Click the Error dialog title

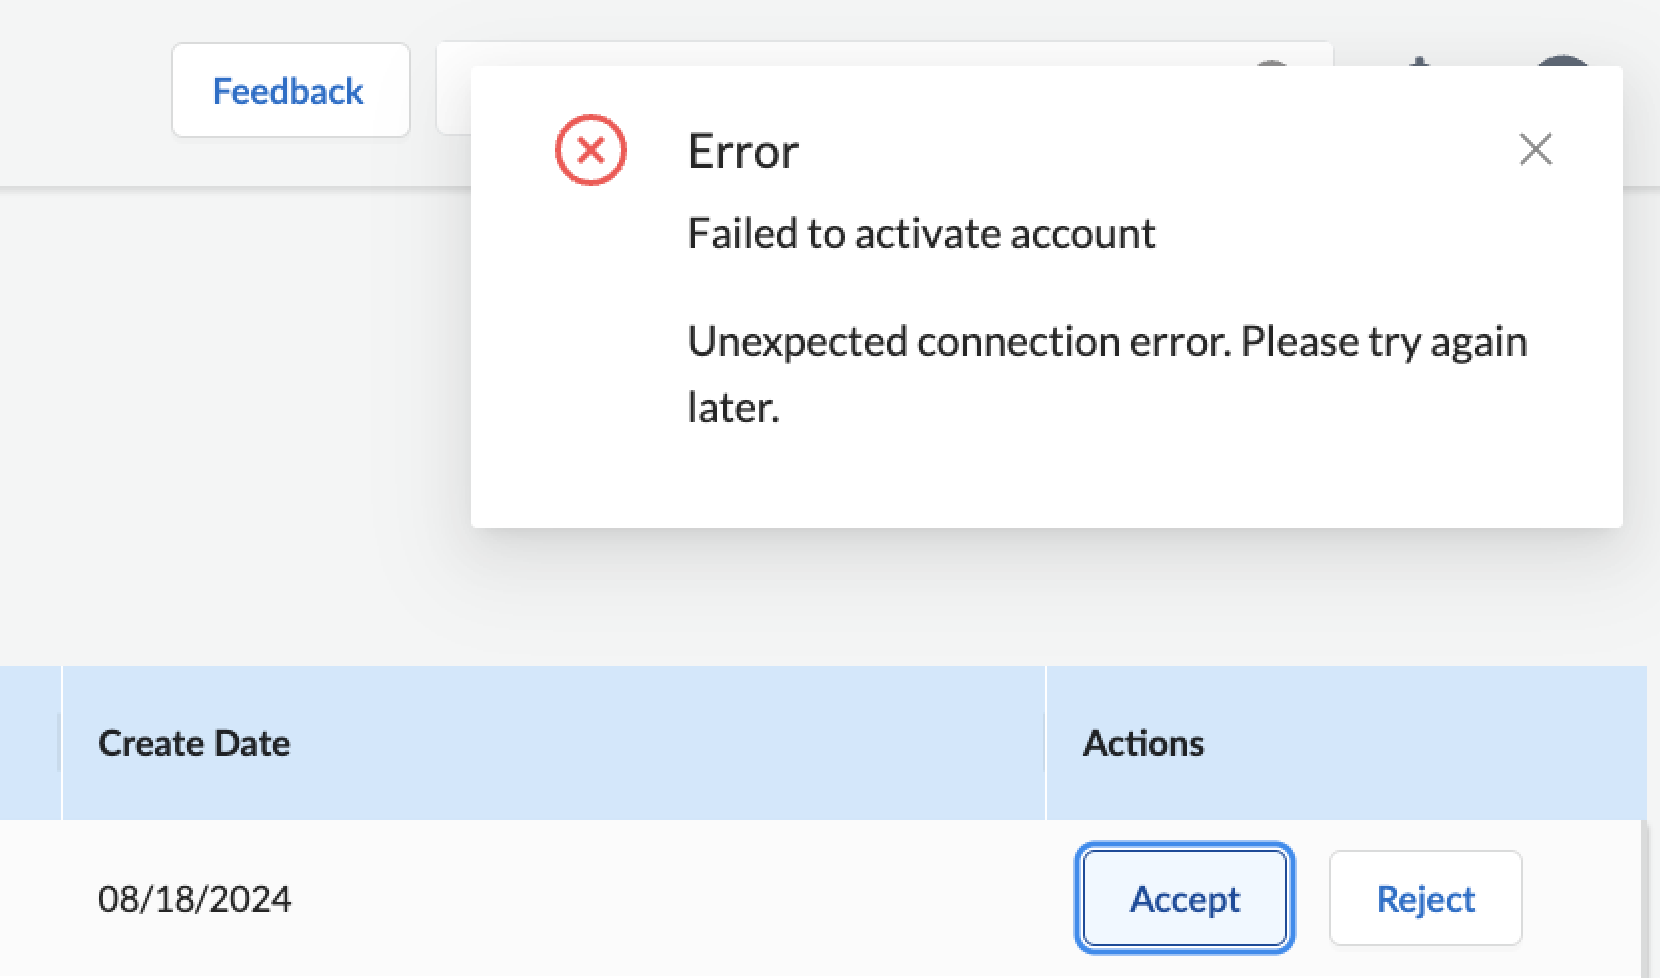coord(743,151)
